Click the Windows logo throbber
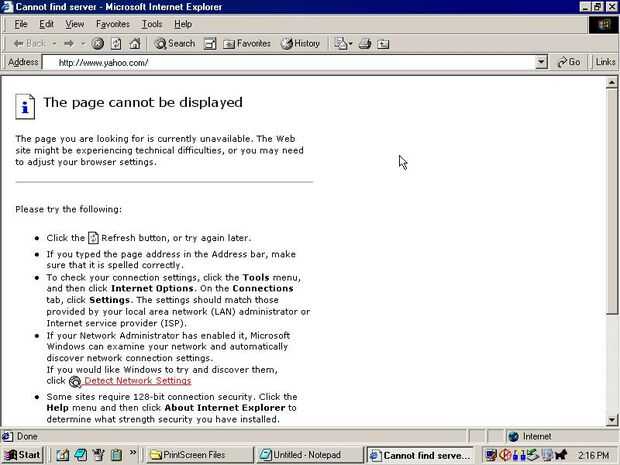Screen dimensions: 620x465 pos(603,25)
